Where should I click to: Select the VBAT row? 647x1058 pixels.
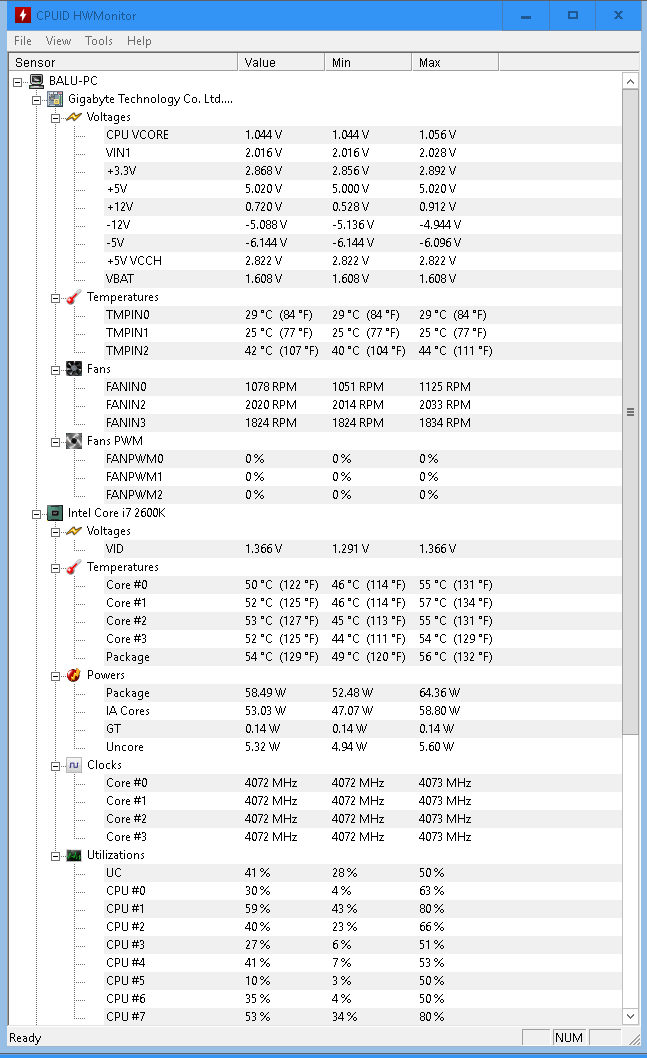point(362,279)
